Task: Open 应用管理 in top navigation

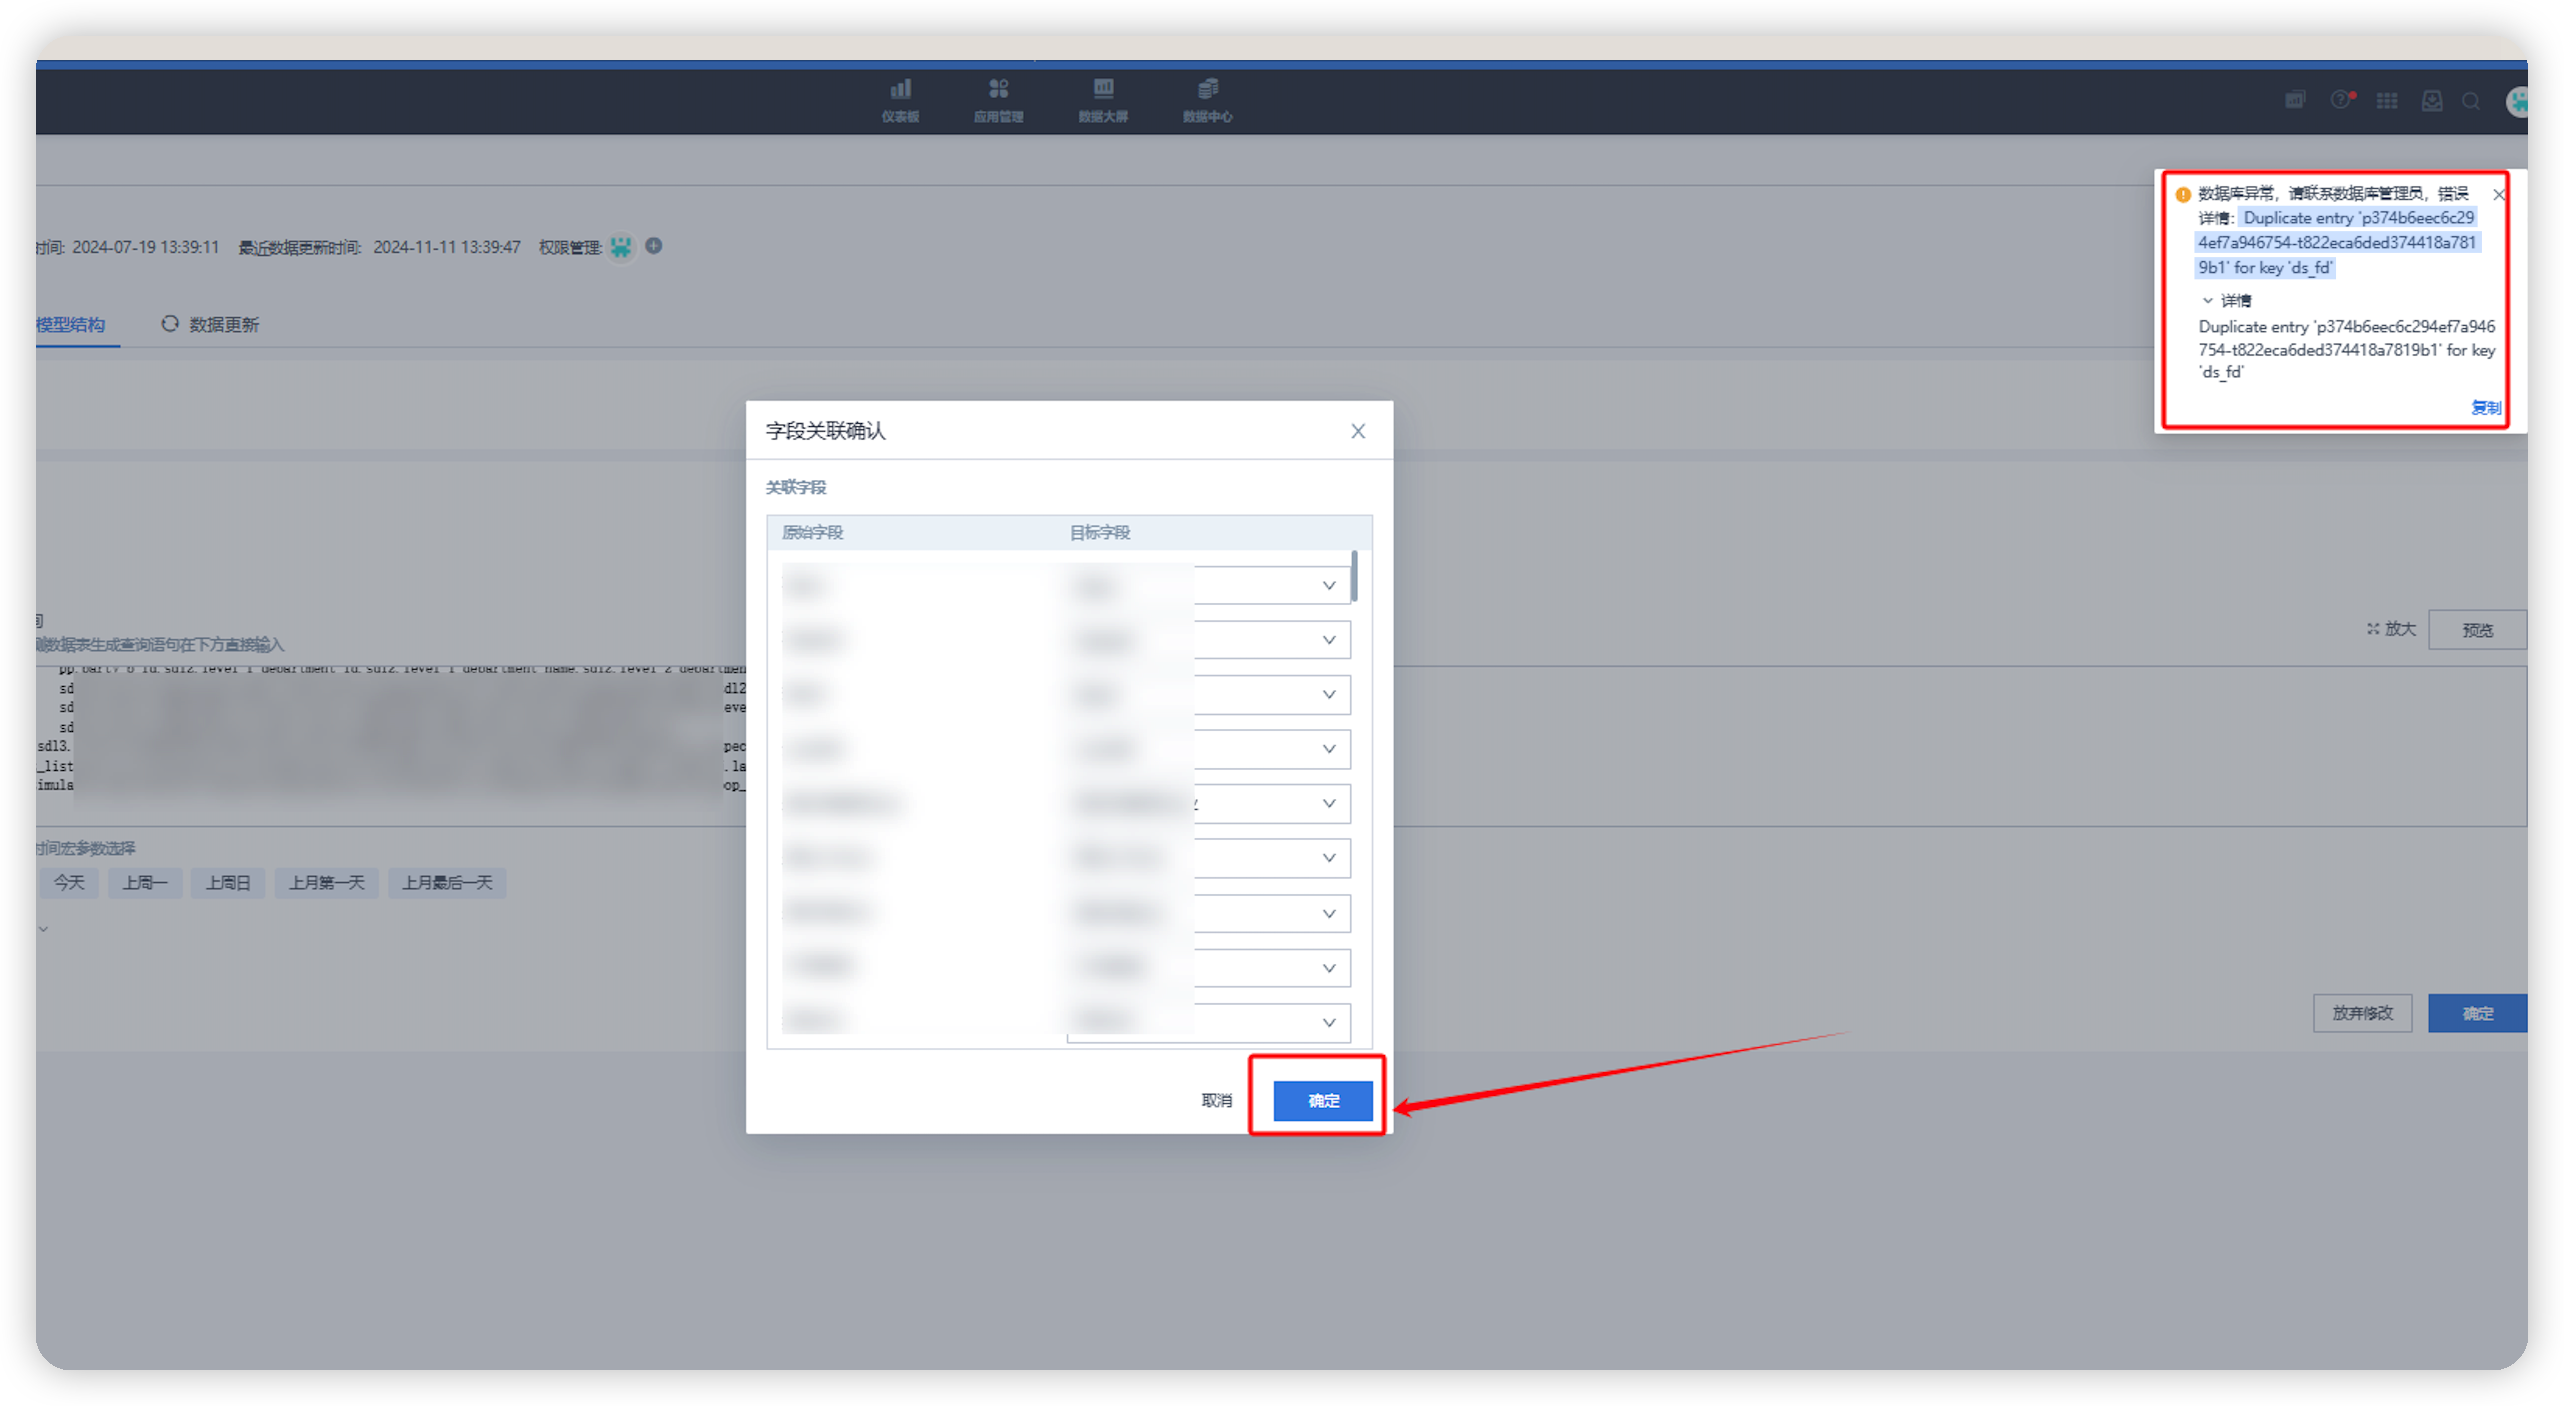Action: point(998,100)
